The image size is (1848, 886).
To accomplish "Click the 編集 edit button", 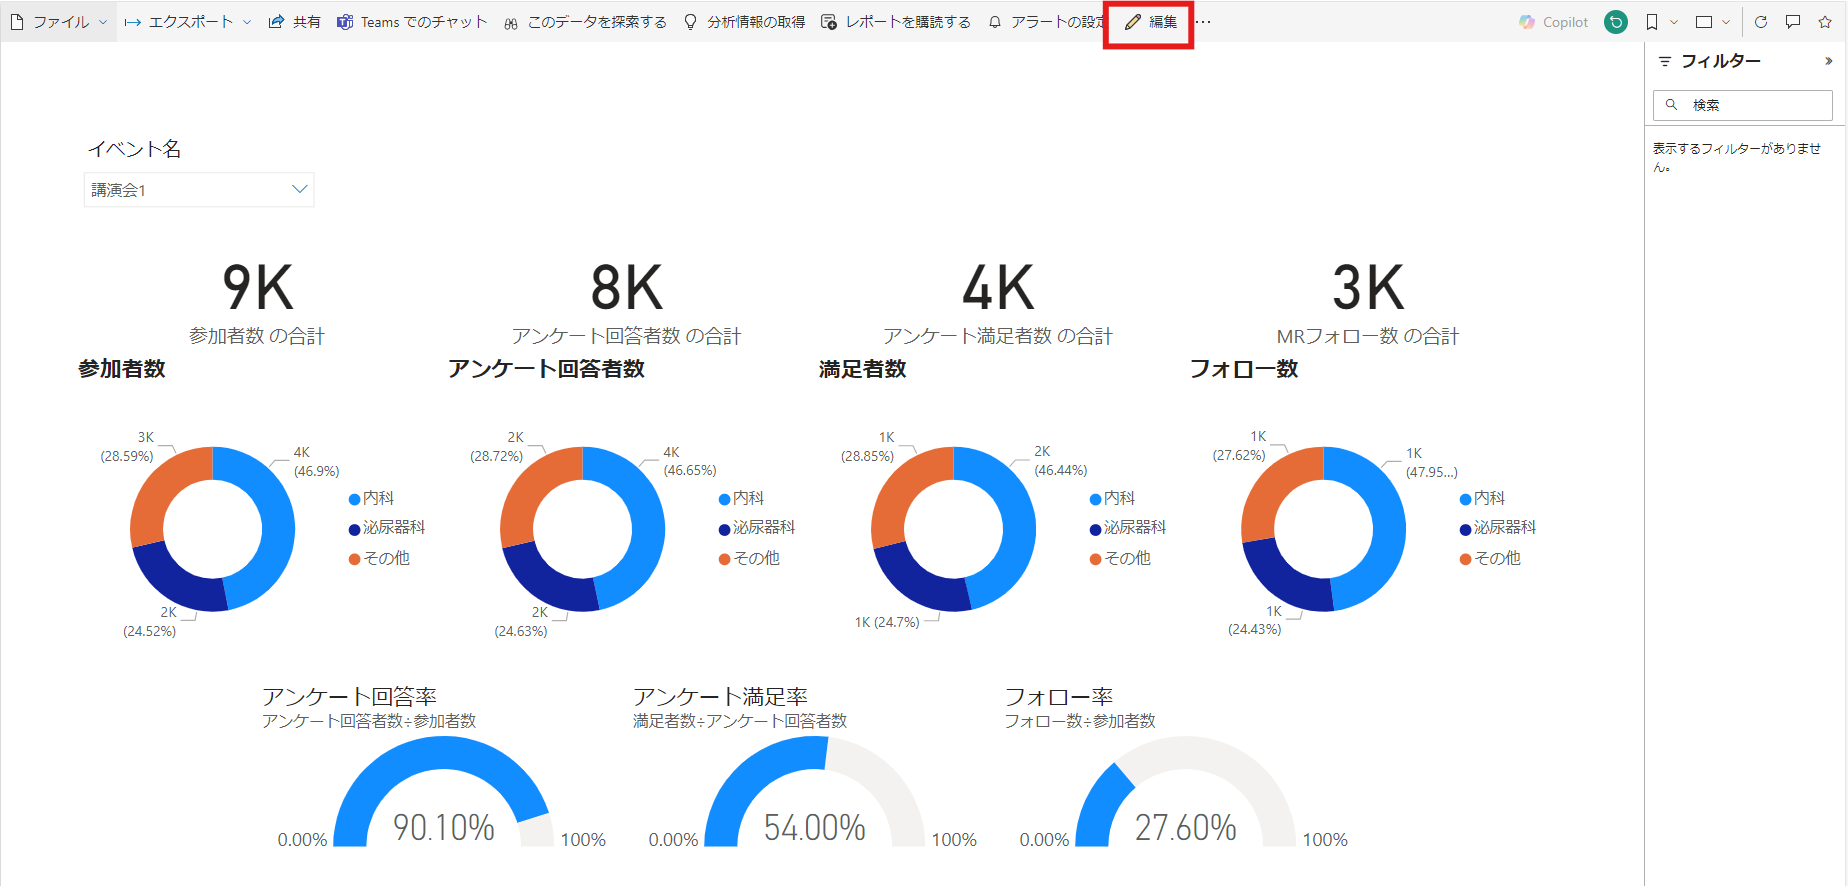I will point(1150,22).
